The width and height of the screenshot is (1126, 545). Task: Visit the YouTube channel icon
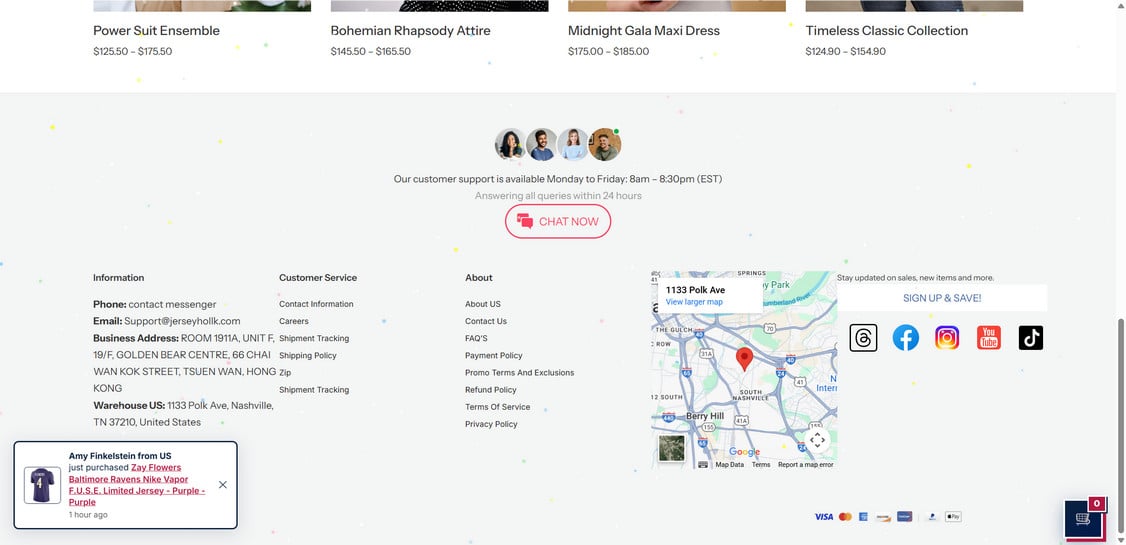coord(989,338)
